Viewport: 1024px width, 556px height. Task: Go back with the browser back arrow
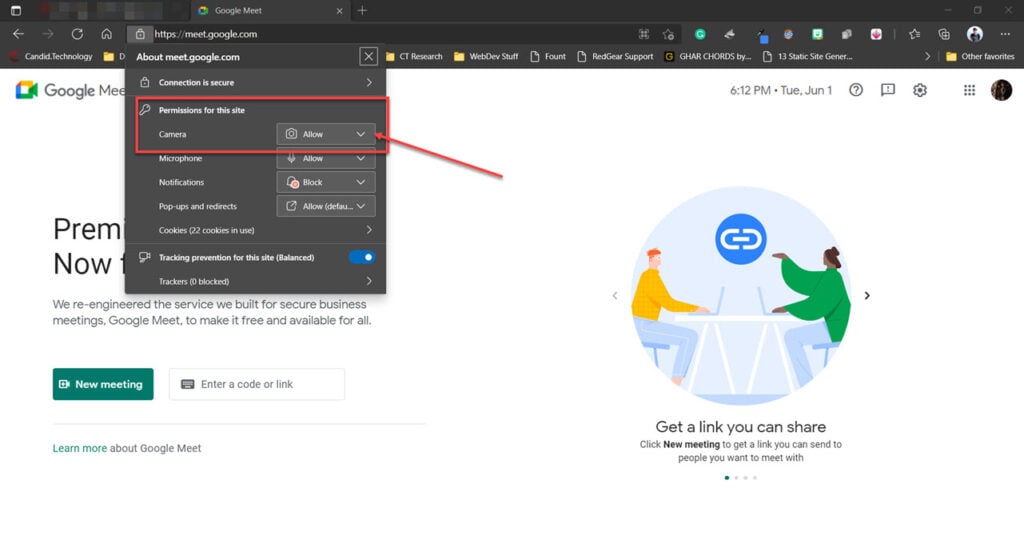click(x=18, y=34)
